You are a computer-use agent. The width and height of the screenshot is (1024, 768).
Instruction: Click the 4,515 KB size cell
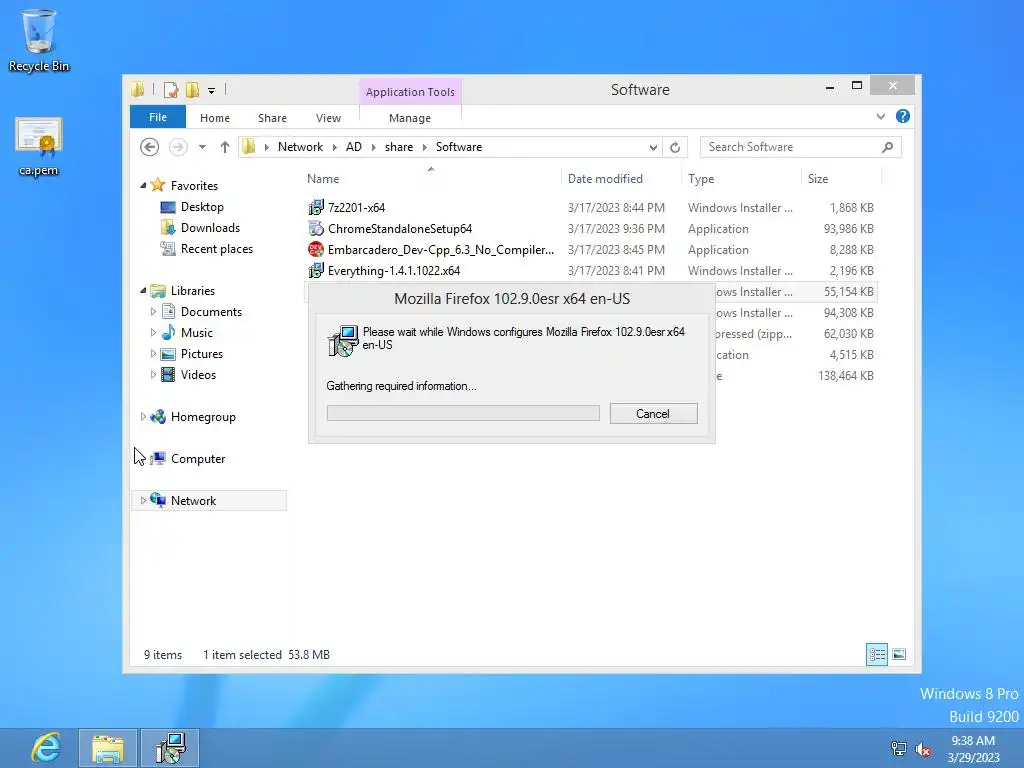851,355
